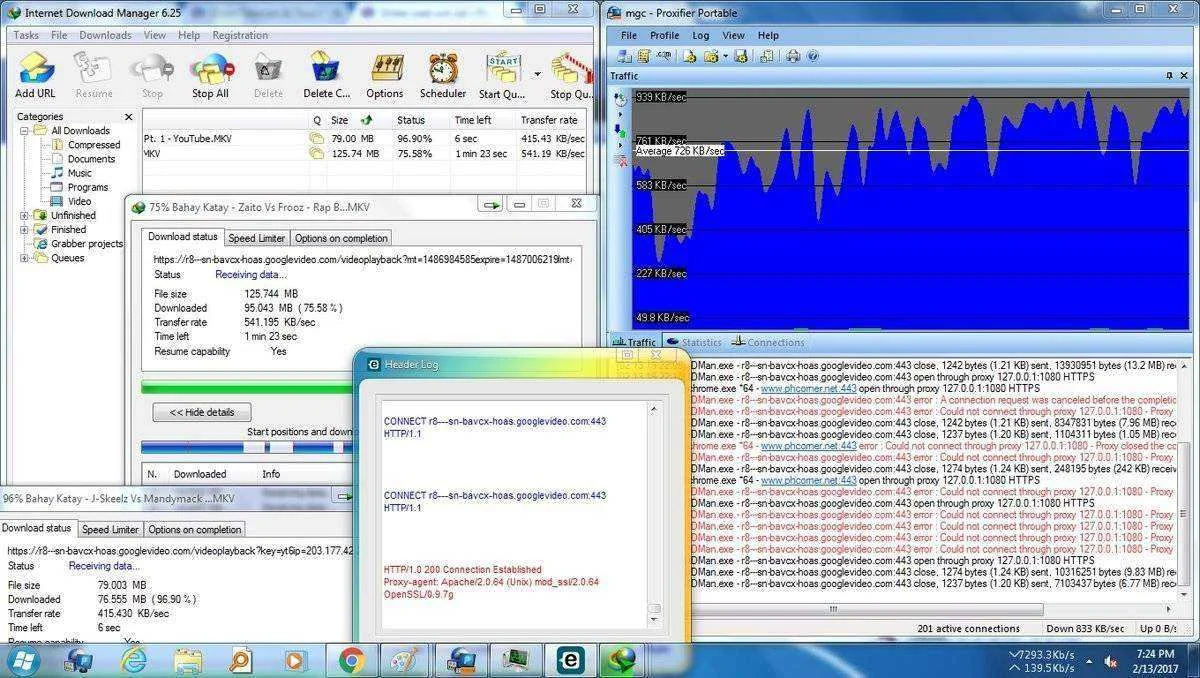This screenshot has height=678, width=1200.
Task: Click first www.phcorner.net:443 log link
Action: 809,388
